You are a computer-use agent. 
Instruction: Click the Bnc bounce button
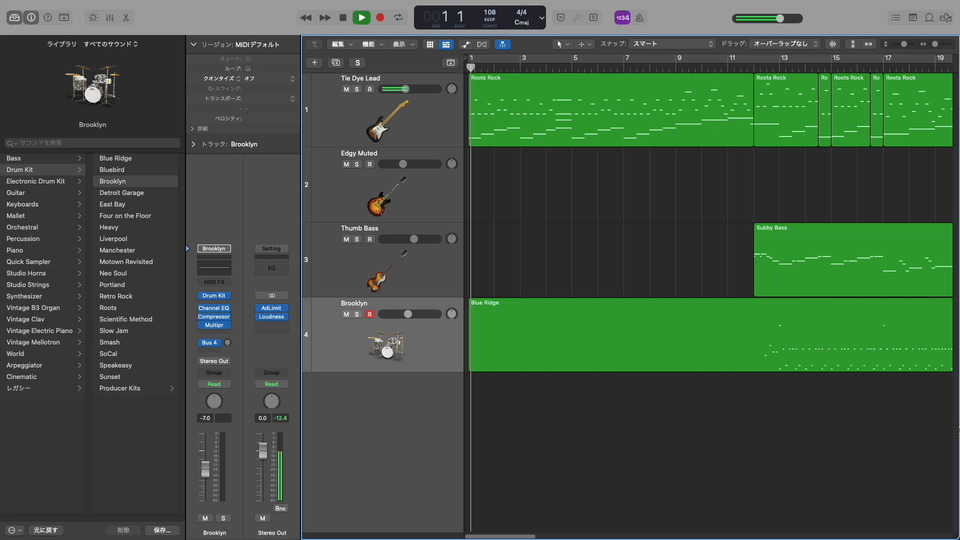280,508
